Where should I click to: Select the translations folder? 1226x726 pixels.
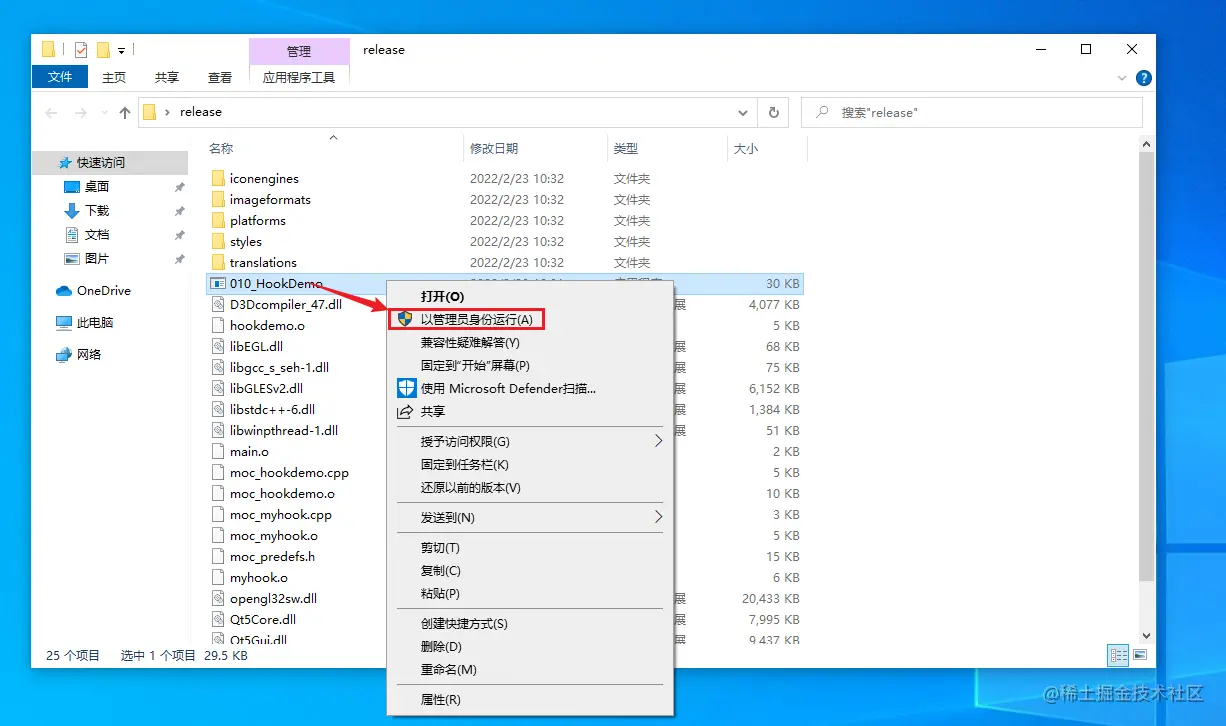point(263,263)
